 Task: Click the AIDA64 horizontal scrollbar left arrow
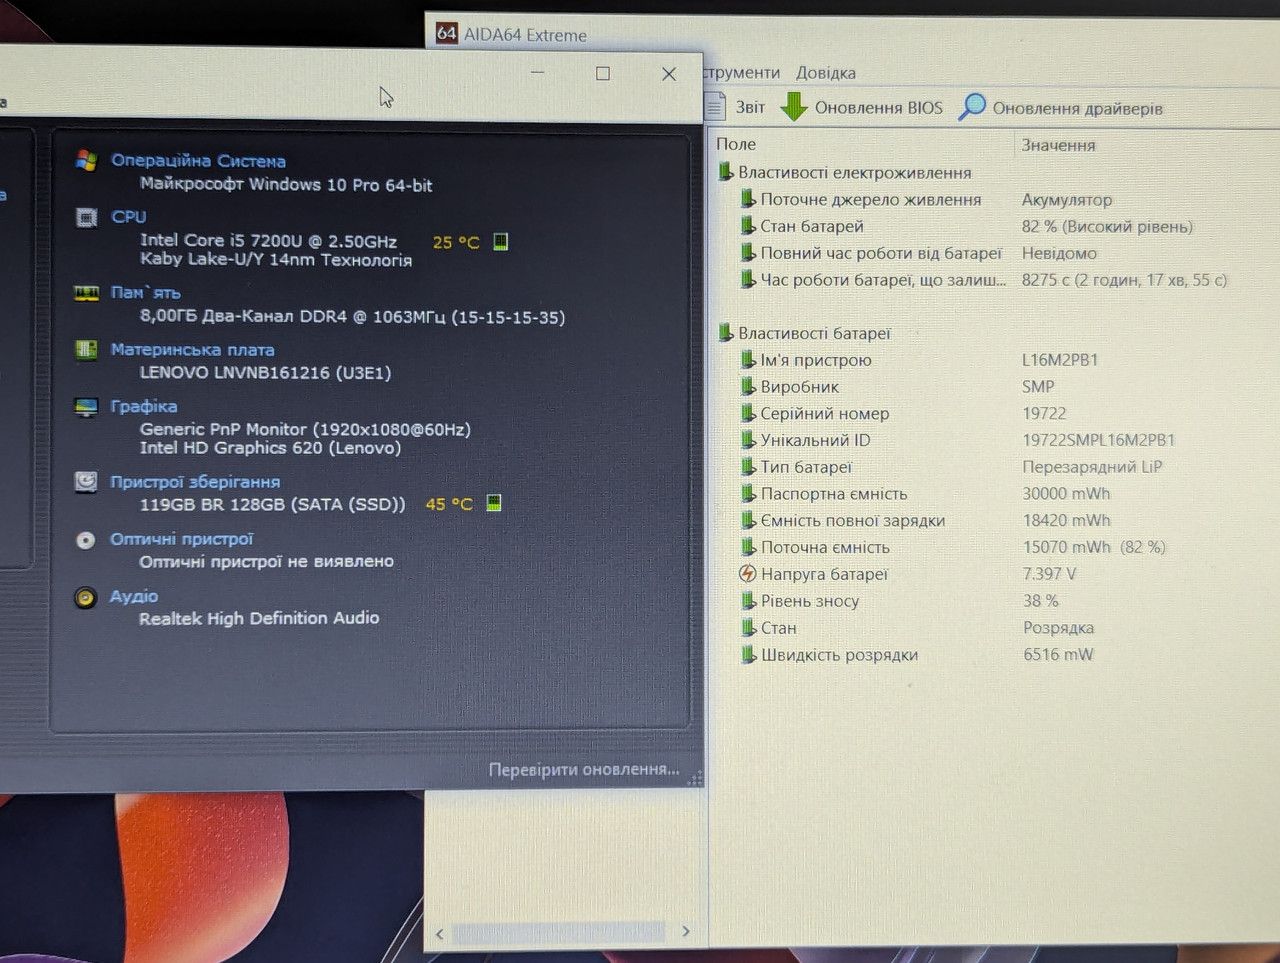coord(440,933)
